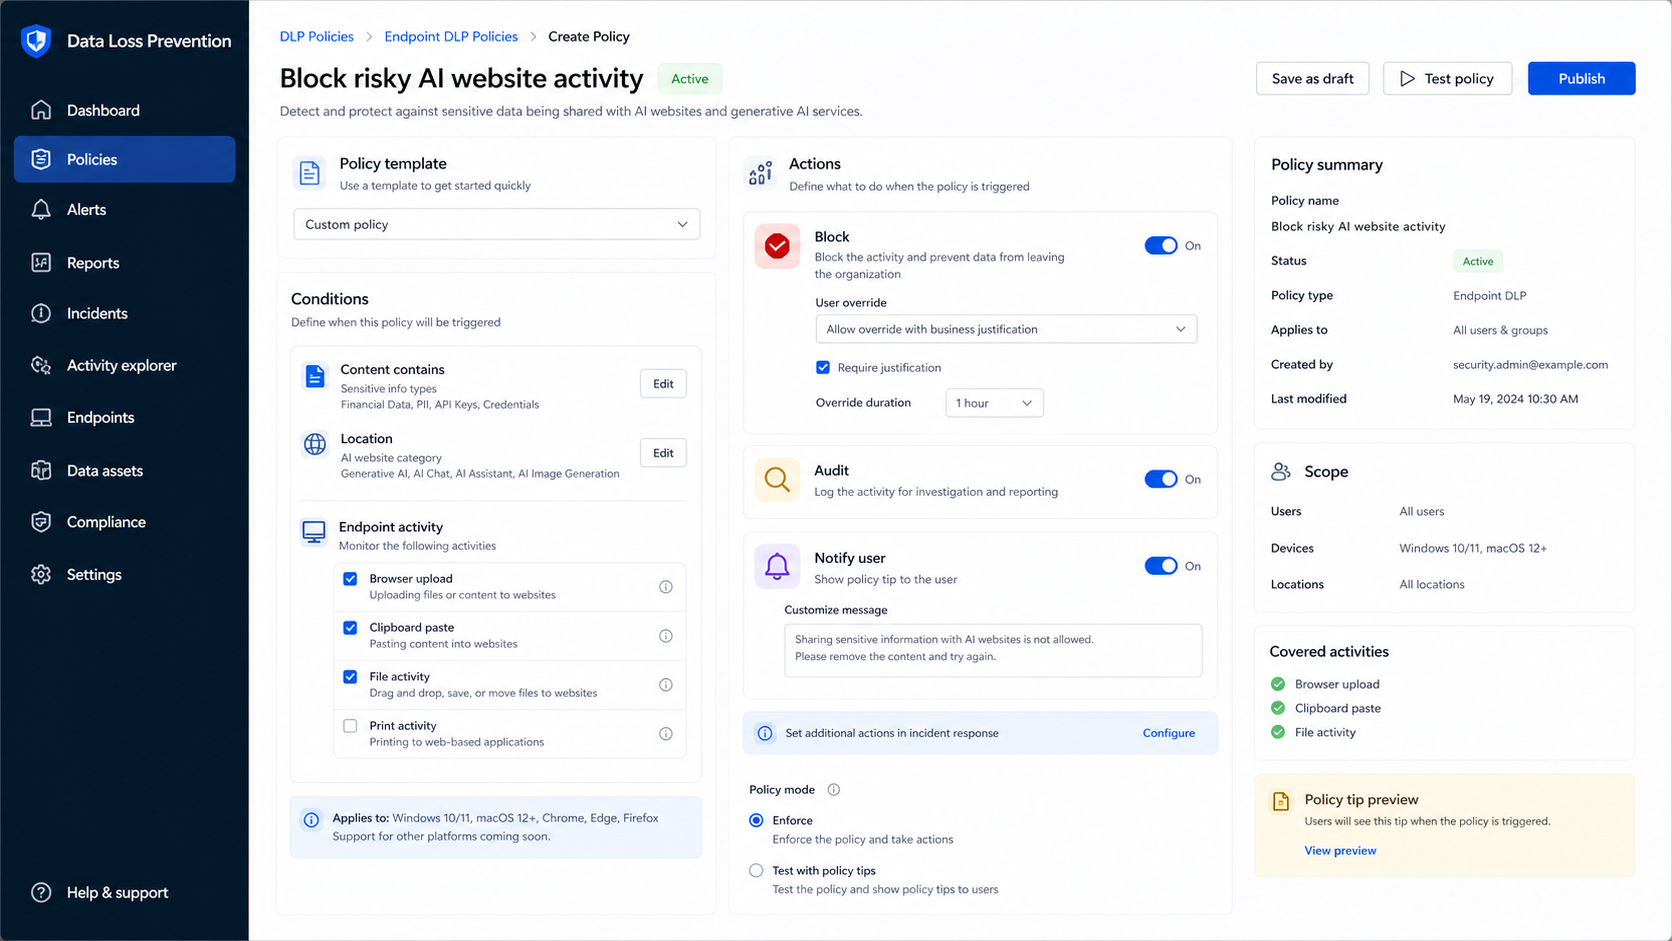The width and height of the screenshot is (1672, 941).
Task: Click the Dashboard home icon
Action: click(41, 110)
